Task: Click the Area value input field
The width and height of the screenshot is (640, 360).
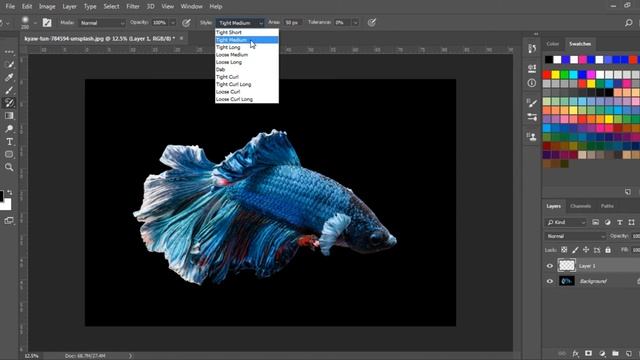Action: point(292,23)
